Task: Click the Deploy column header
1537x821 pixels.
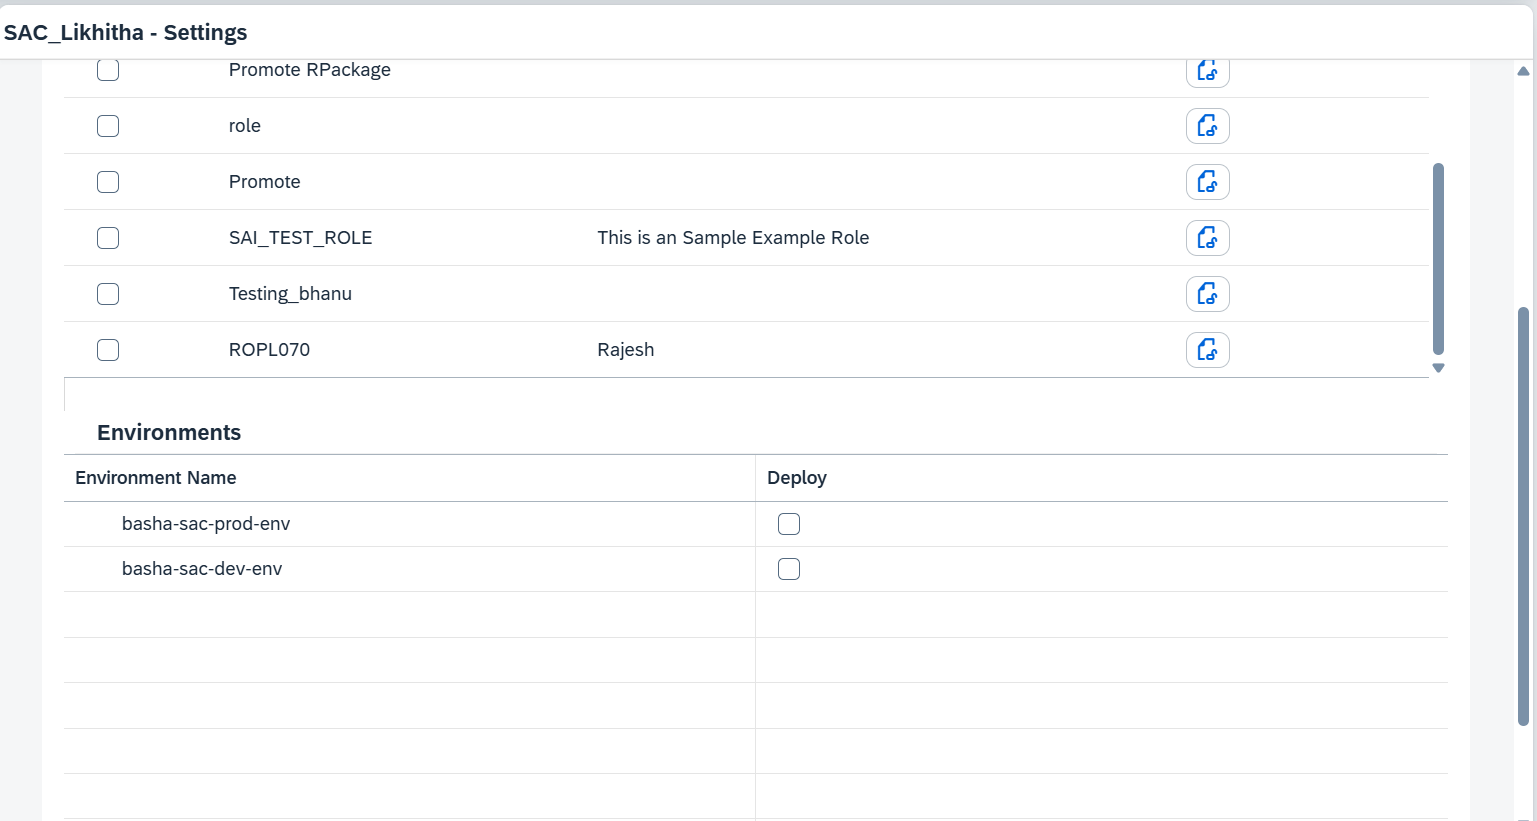Action: [x=796, y=478]
